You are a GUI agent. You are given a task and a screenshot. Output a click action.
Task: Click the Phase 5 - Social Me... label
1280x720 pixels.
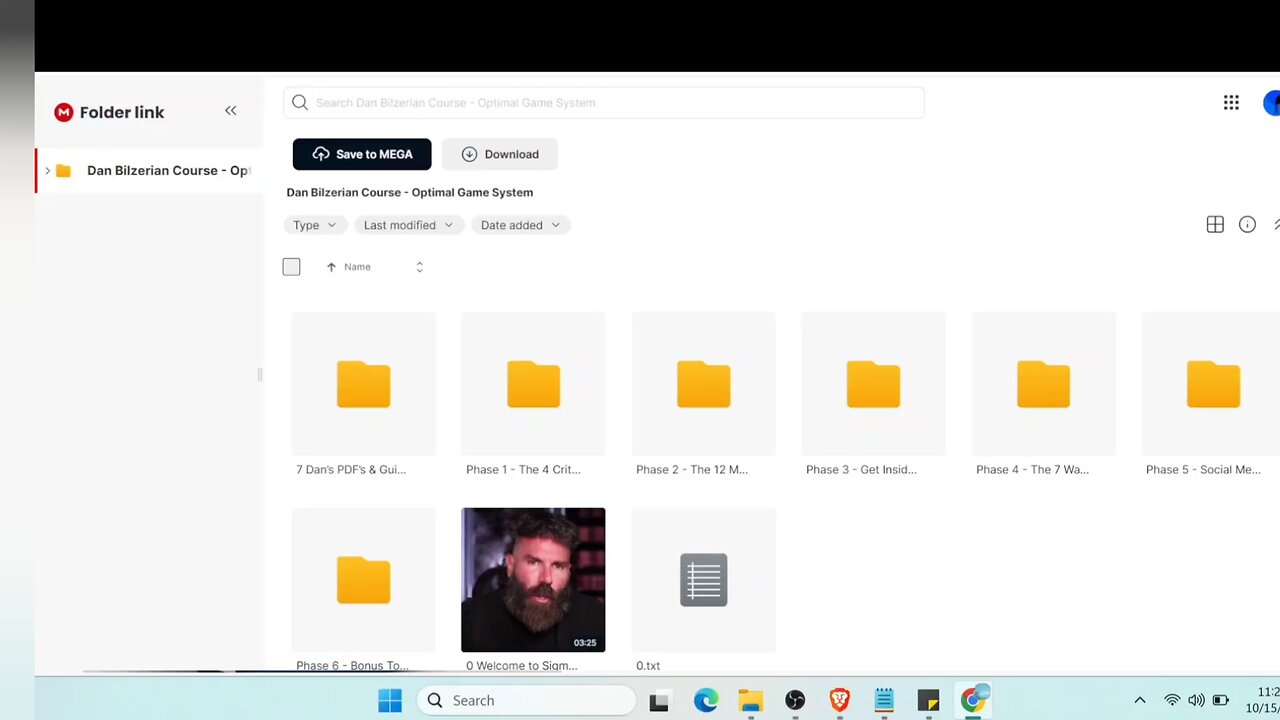coord(1203,469)
